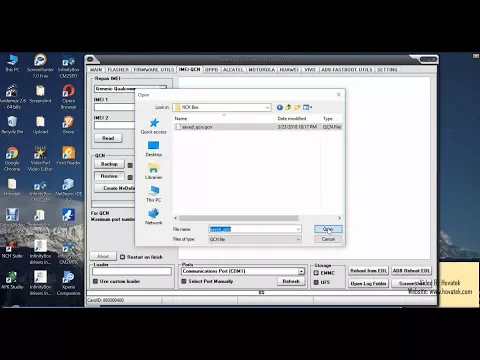Image resolution: width=480 pixels, height=360 pixels.
Task: Switch to FLASHER tab
Action: click(118, 70)
